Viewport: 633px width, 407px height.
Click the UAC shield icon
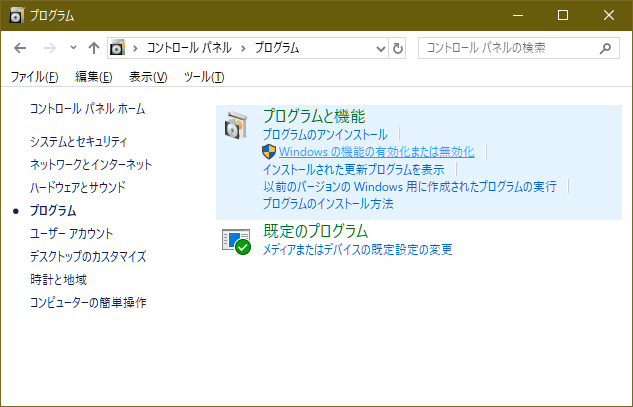pos(269,152)
